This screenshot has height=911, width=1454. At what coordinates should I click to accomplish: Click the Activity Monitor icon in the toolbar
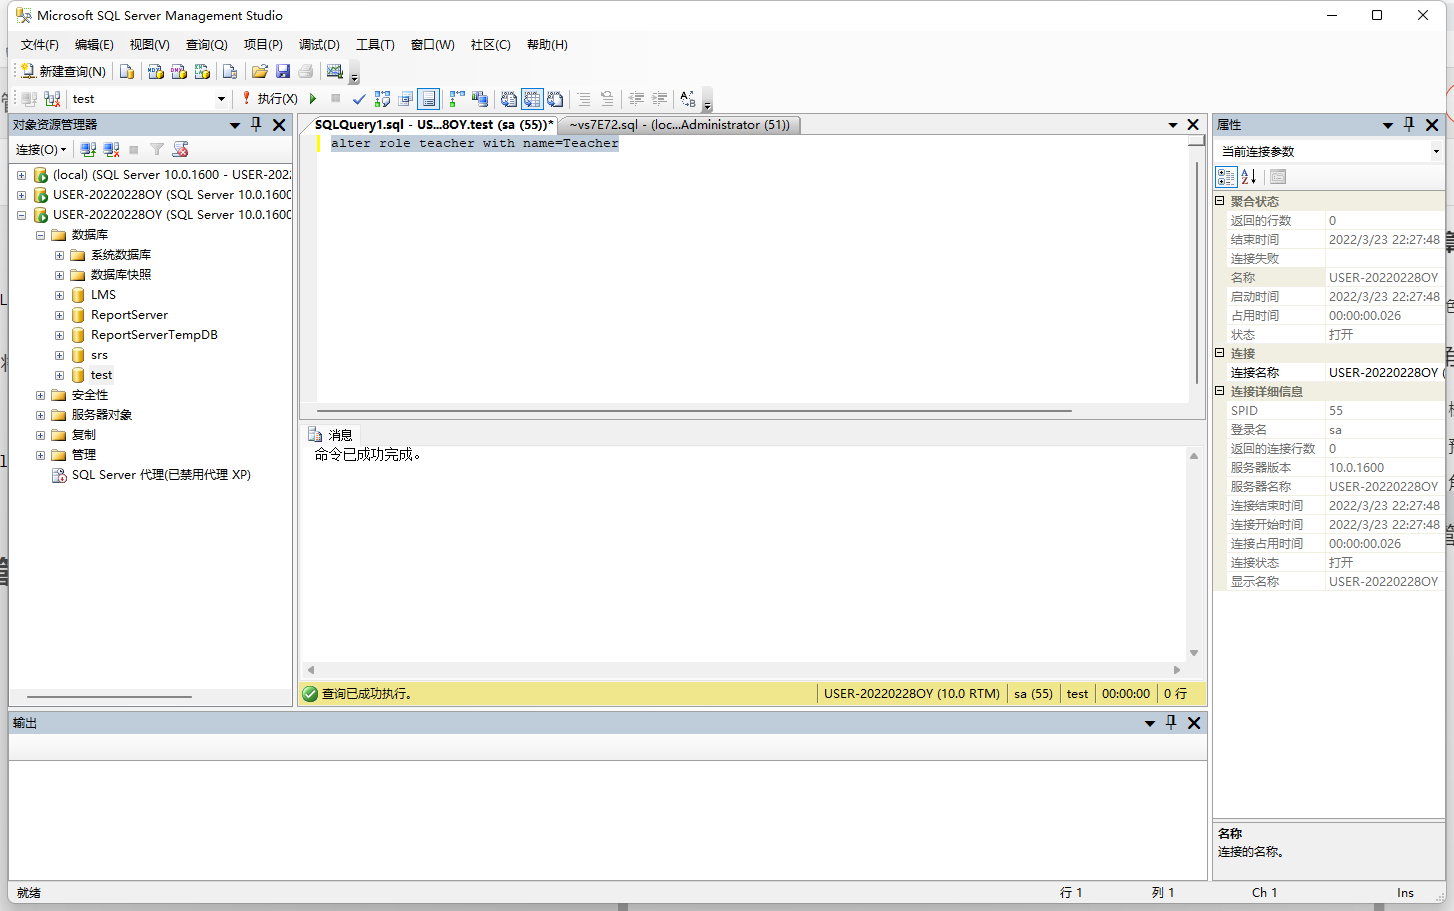335,71
